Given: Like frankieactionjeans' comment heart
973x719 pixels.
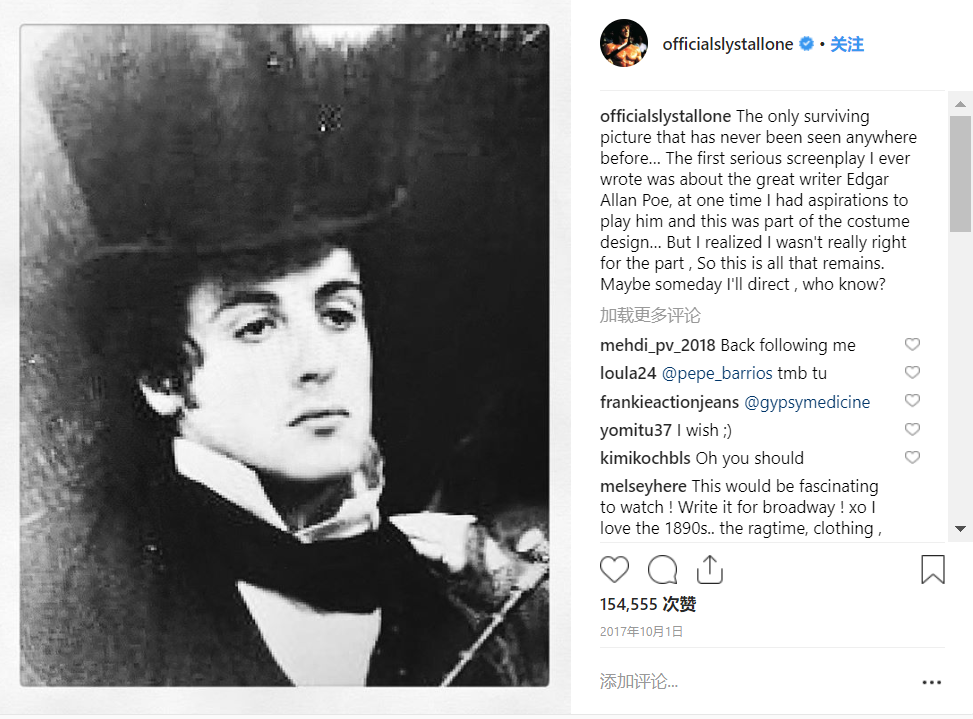Looking at the screenshot, I should [912, 401].
